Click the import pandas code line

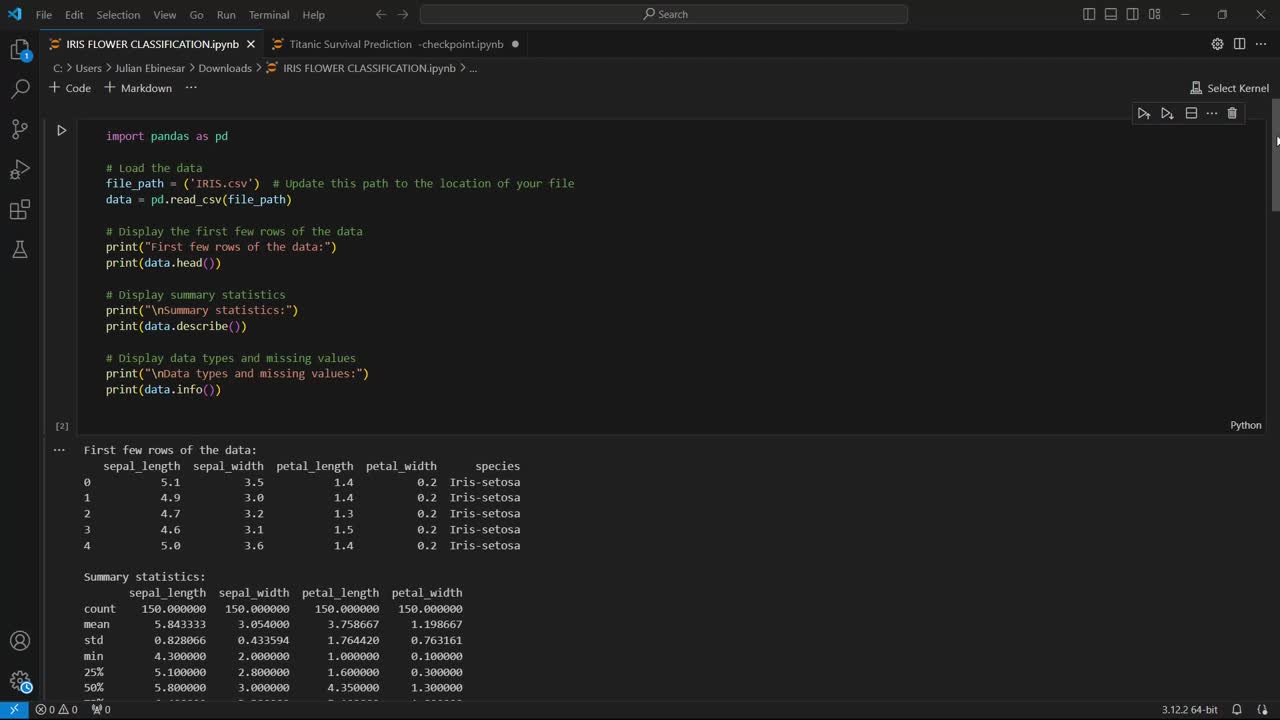(x=167, y=136)
